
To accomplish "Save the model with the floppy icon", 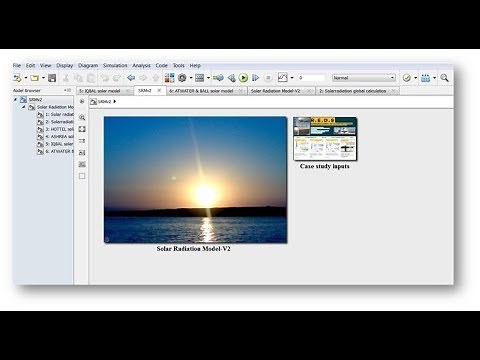I will point(52,78).
